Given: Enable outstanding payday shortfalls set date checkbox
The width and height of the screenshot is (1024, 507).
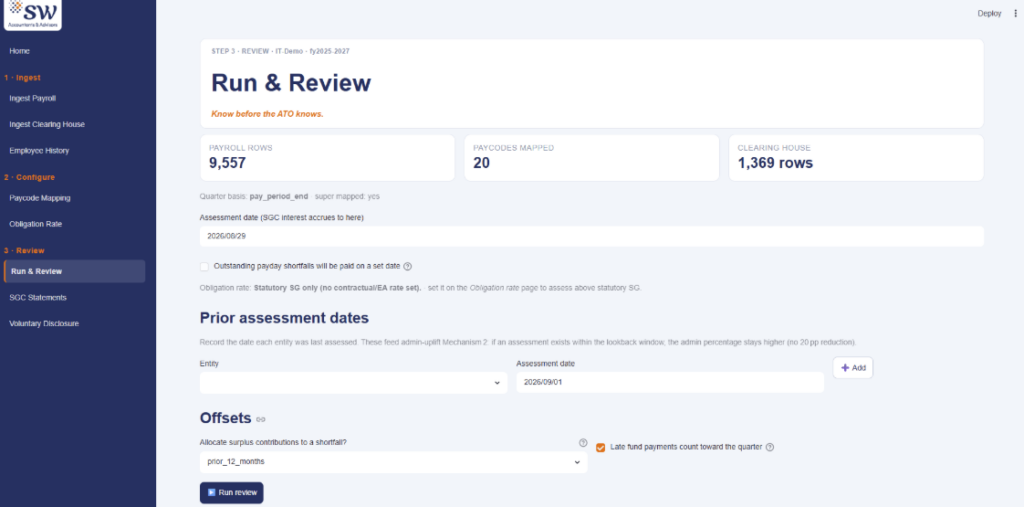Looking at the screenshot, I should coord(204,267).
